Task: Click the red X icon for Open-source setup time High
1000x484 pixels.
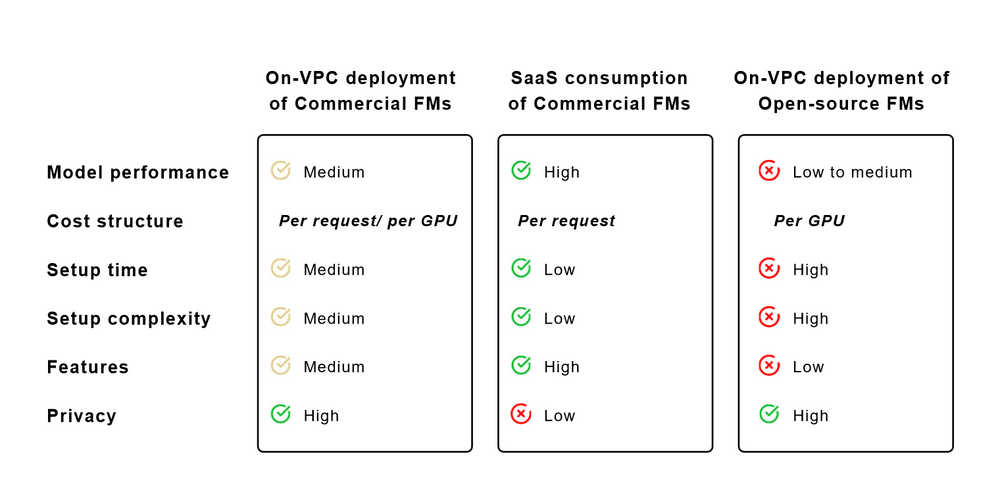Action: pyautogui.click(x=769, y=269)
